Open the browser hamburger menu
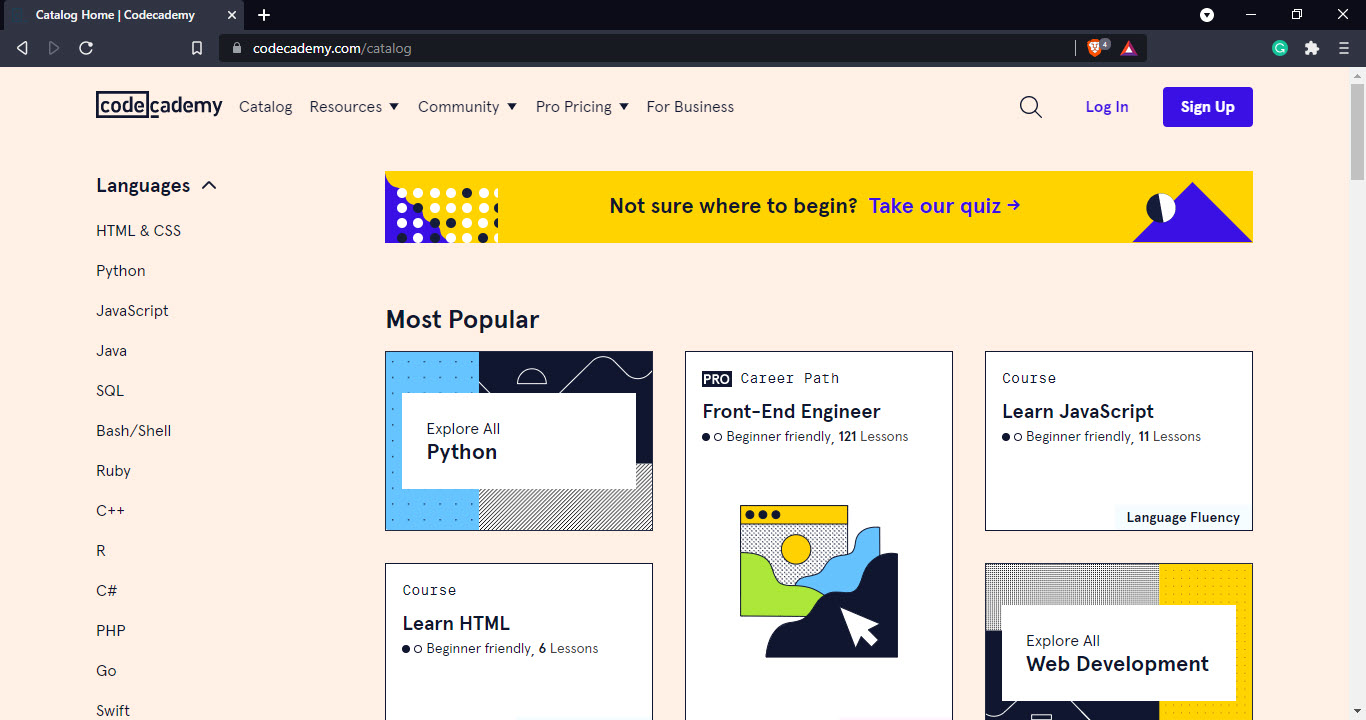1366x720 pixels. pos(1344,48)
